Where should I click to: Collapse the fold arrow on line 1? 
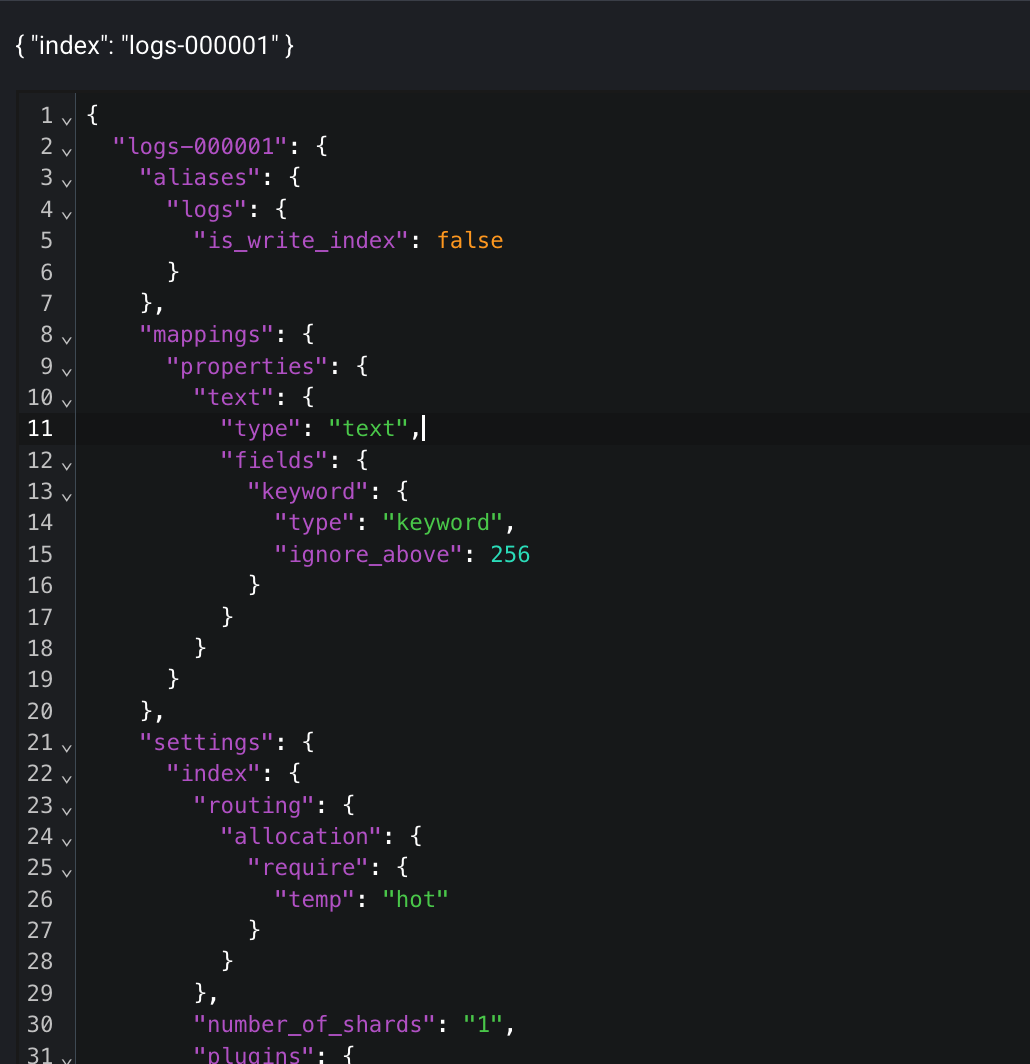tap(66, 120)
